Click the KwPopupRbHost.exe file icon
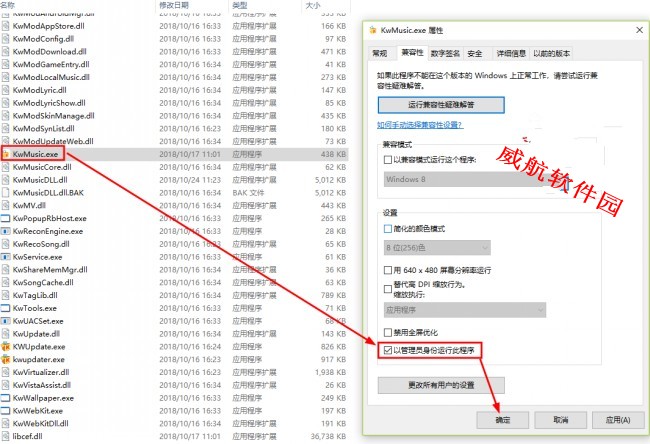This screenshot has height=444, width=650. coord(5,218)
